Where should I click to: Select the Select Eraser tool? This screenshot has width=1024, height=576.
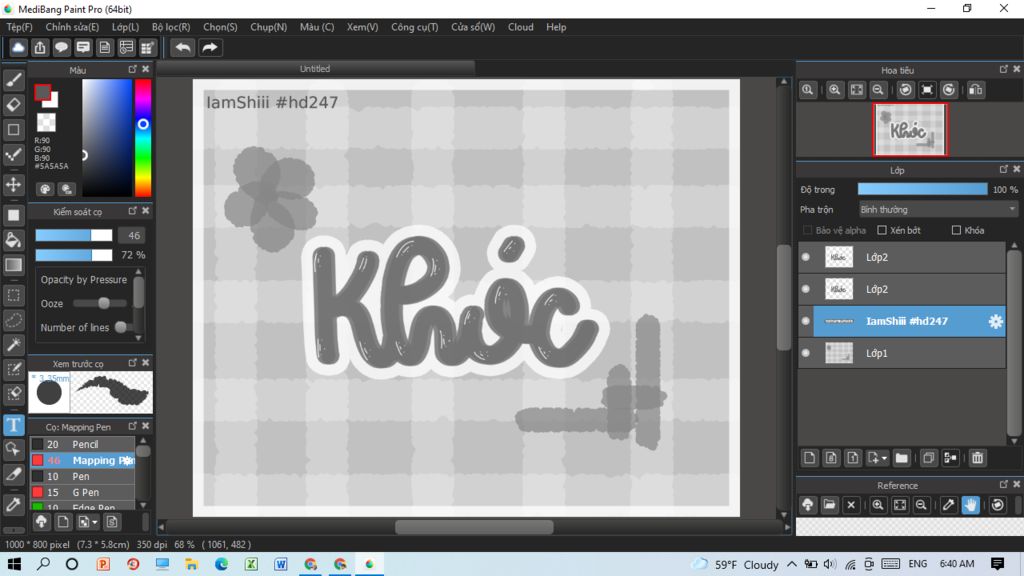(x=14, y=394)
